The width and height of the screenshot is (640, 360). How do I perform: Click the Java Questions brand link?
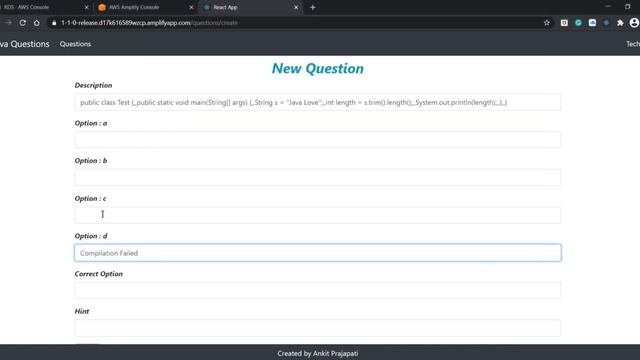coord(24,44)
